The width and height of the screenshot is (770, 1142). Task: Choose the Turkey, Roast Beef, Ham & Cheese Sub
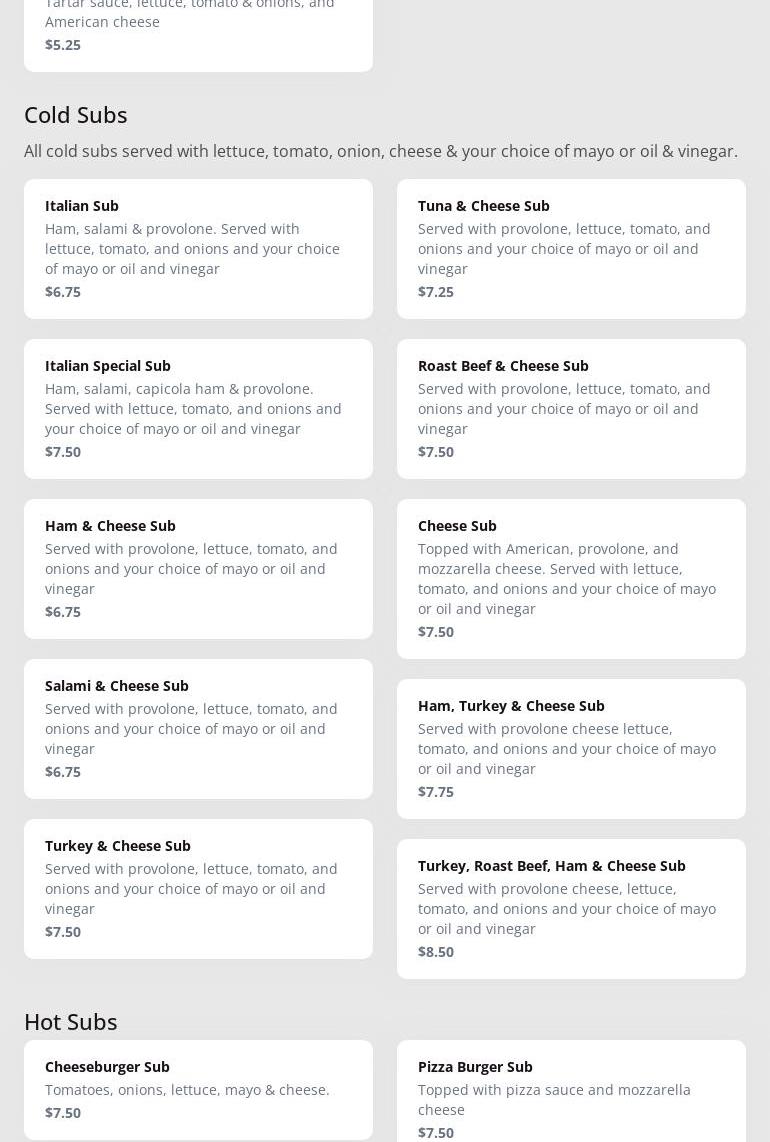click(571, 909)
